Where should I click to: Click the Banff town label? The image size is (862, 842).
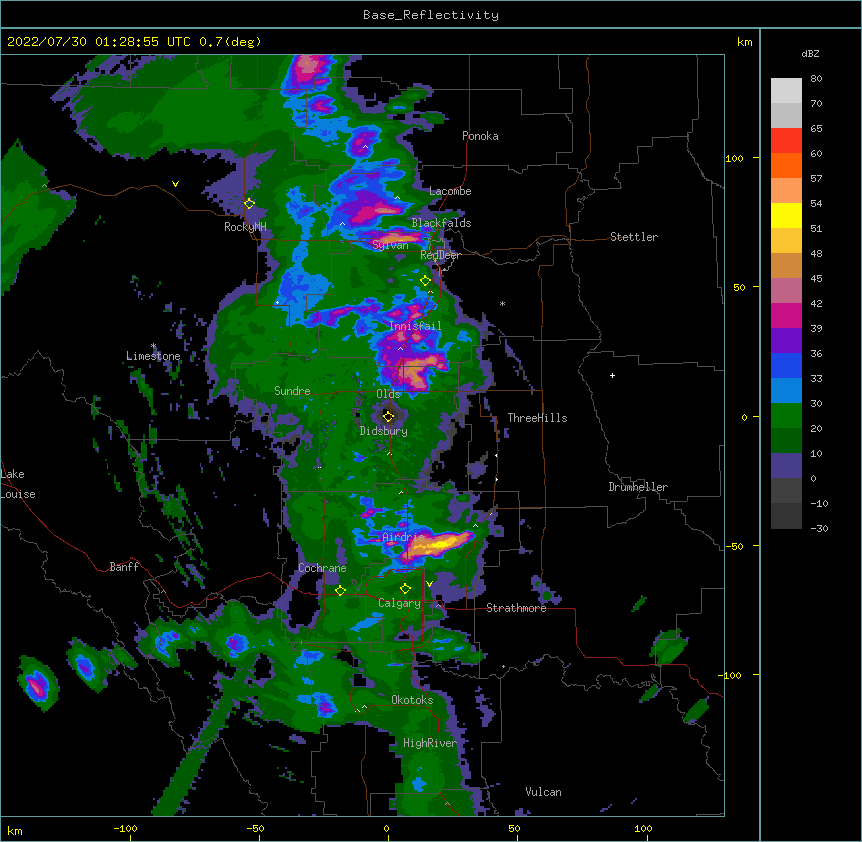point(124,567)
